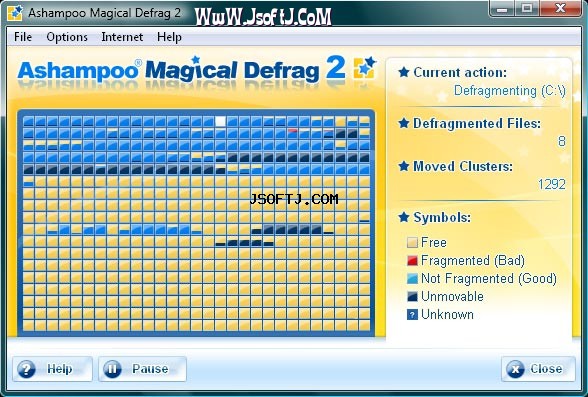Click the question mark icon on the Help button
This screenshot has width=588, height=397.
point(27,369)
